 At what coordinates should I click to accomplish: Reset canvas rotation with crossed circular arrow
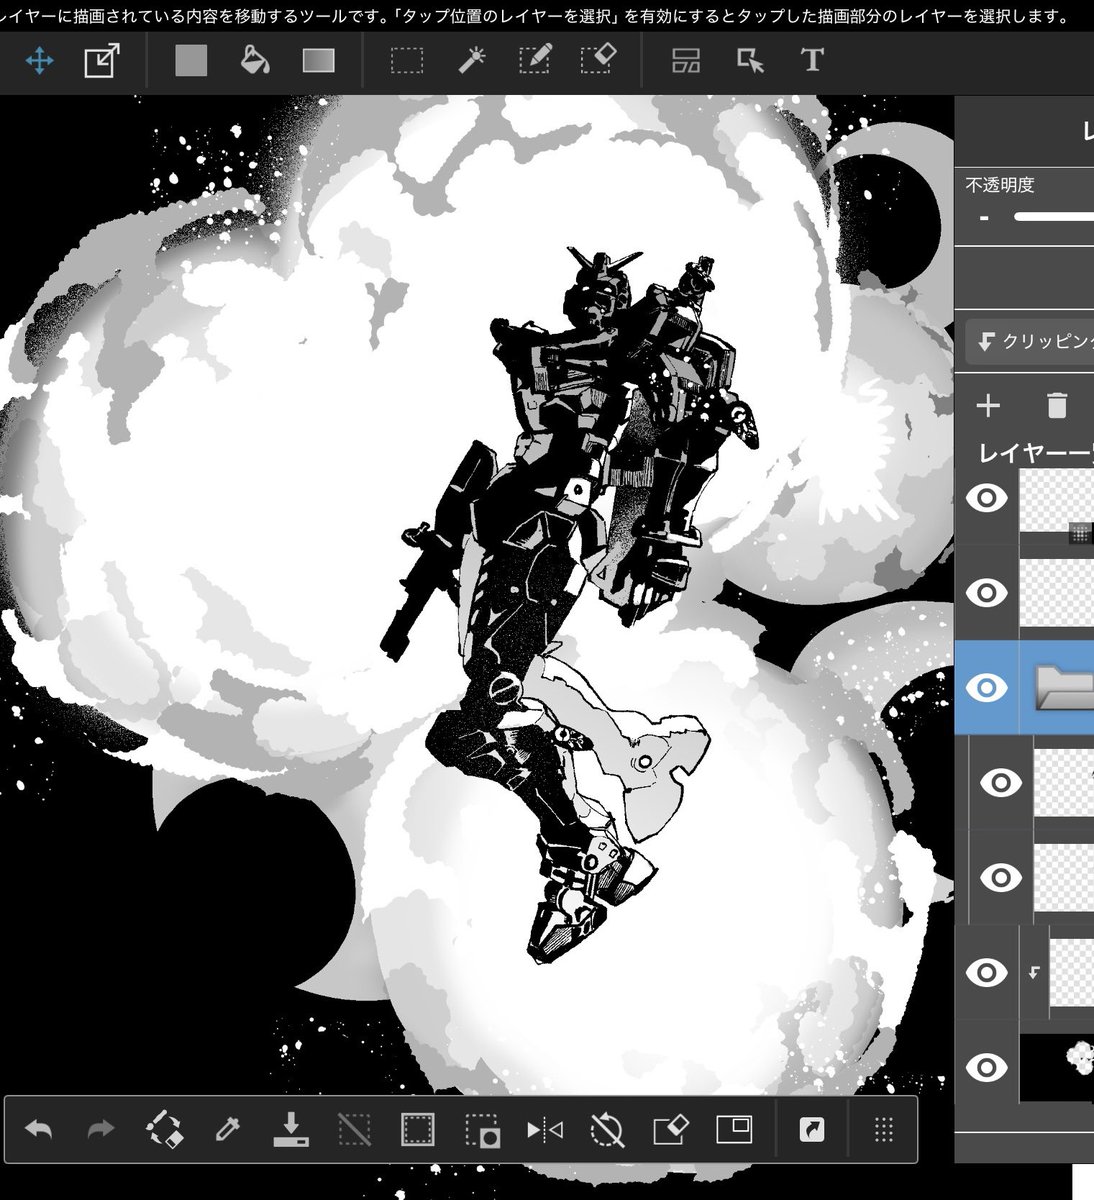(x=607, y=1131)
